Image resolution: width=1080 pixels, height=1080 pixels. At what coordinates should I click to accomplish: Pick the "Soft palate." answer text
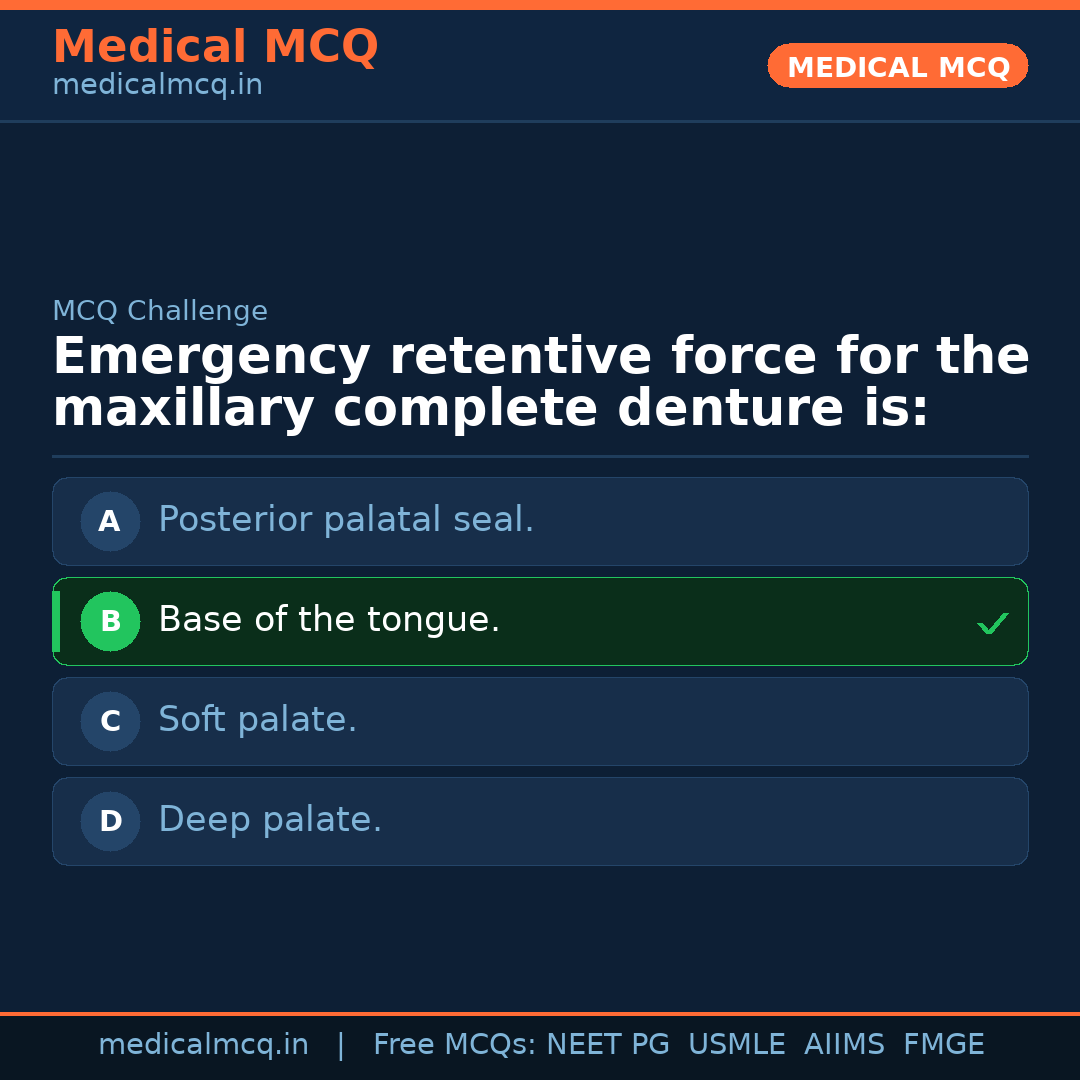257,720
